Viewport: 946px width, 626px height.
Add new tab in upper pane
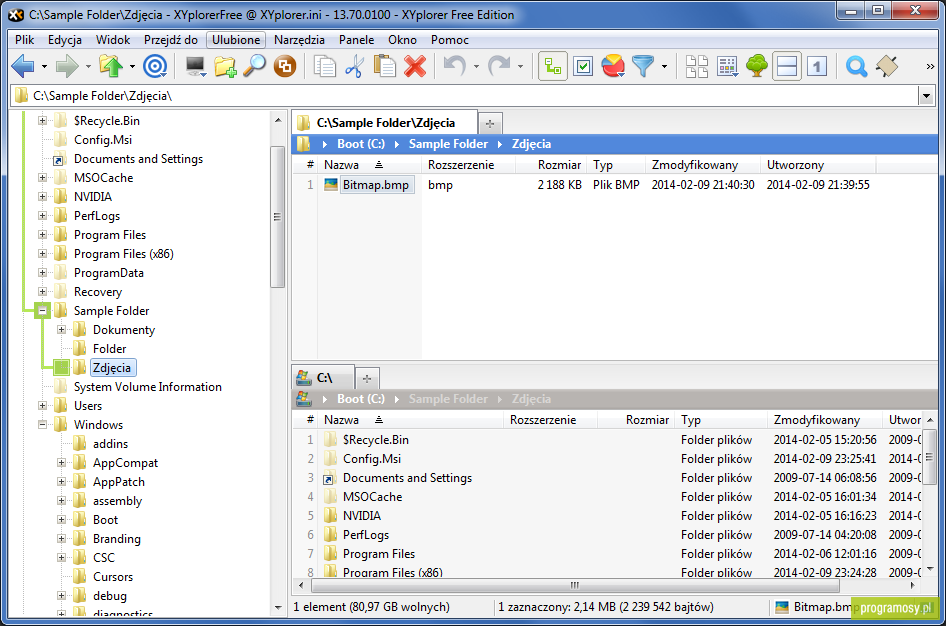(x=490, y=124)
